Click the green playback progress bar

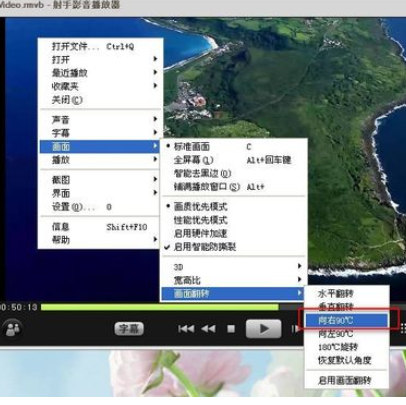pyautogui.click(x=160, y=307)
